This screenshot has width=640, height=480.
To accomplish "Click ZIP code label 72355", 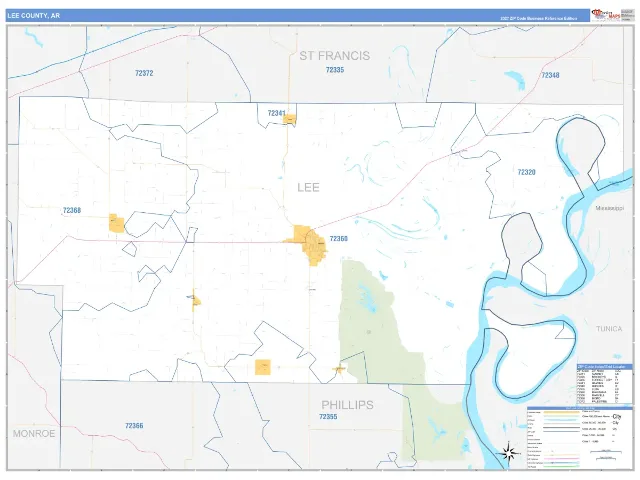I will coord(328,417).
